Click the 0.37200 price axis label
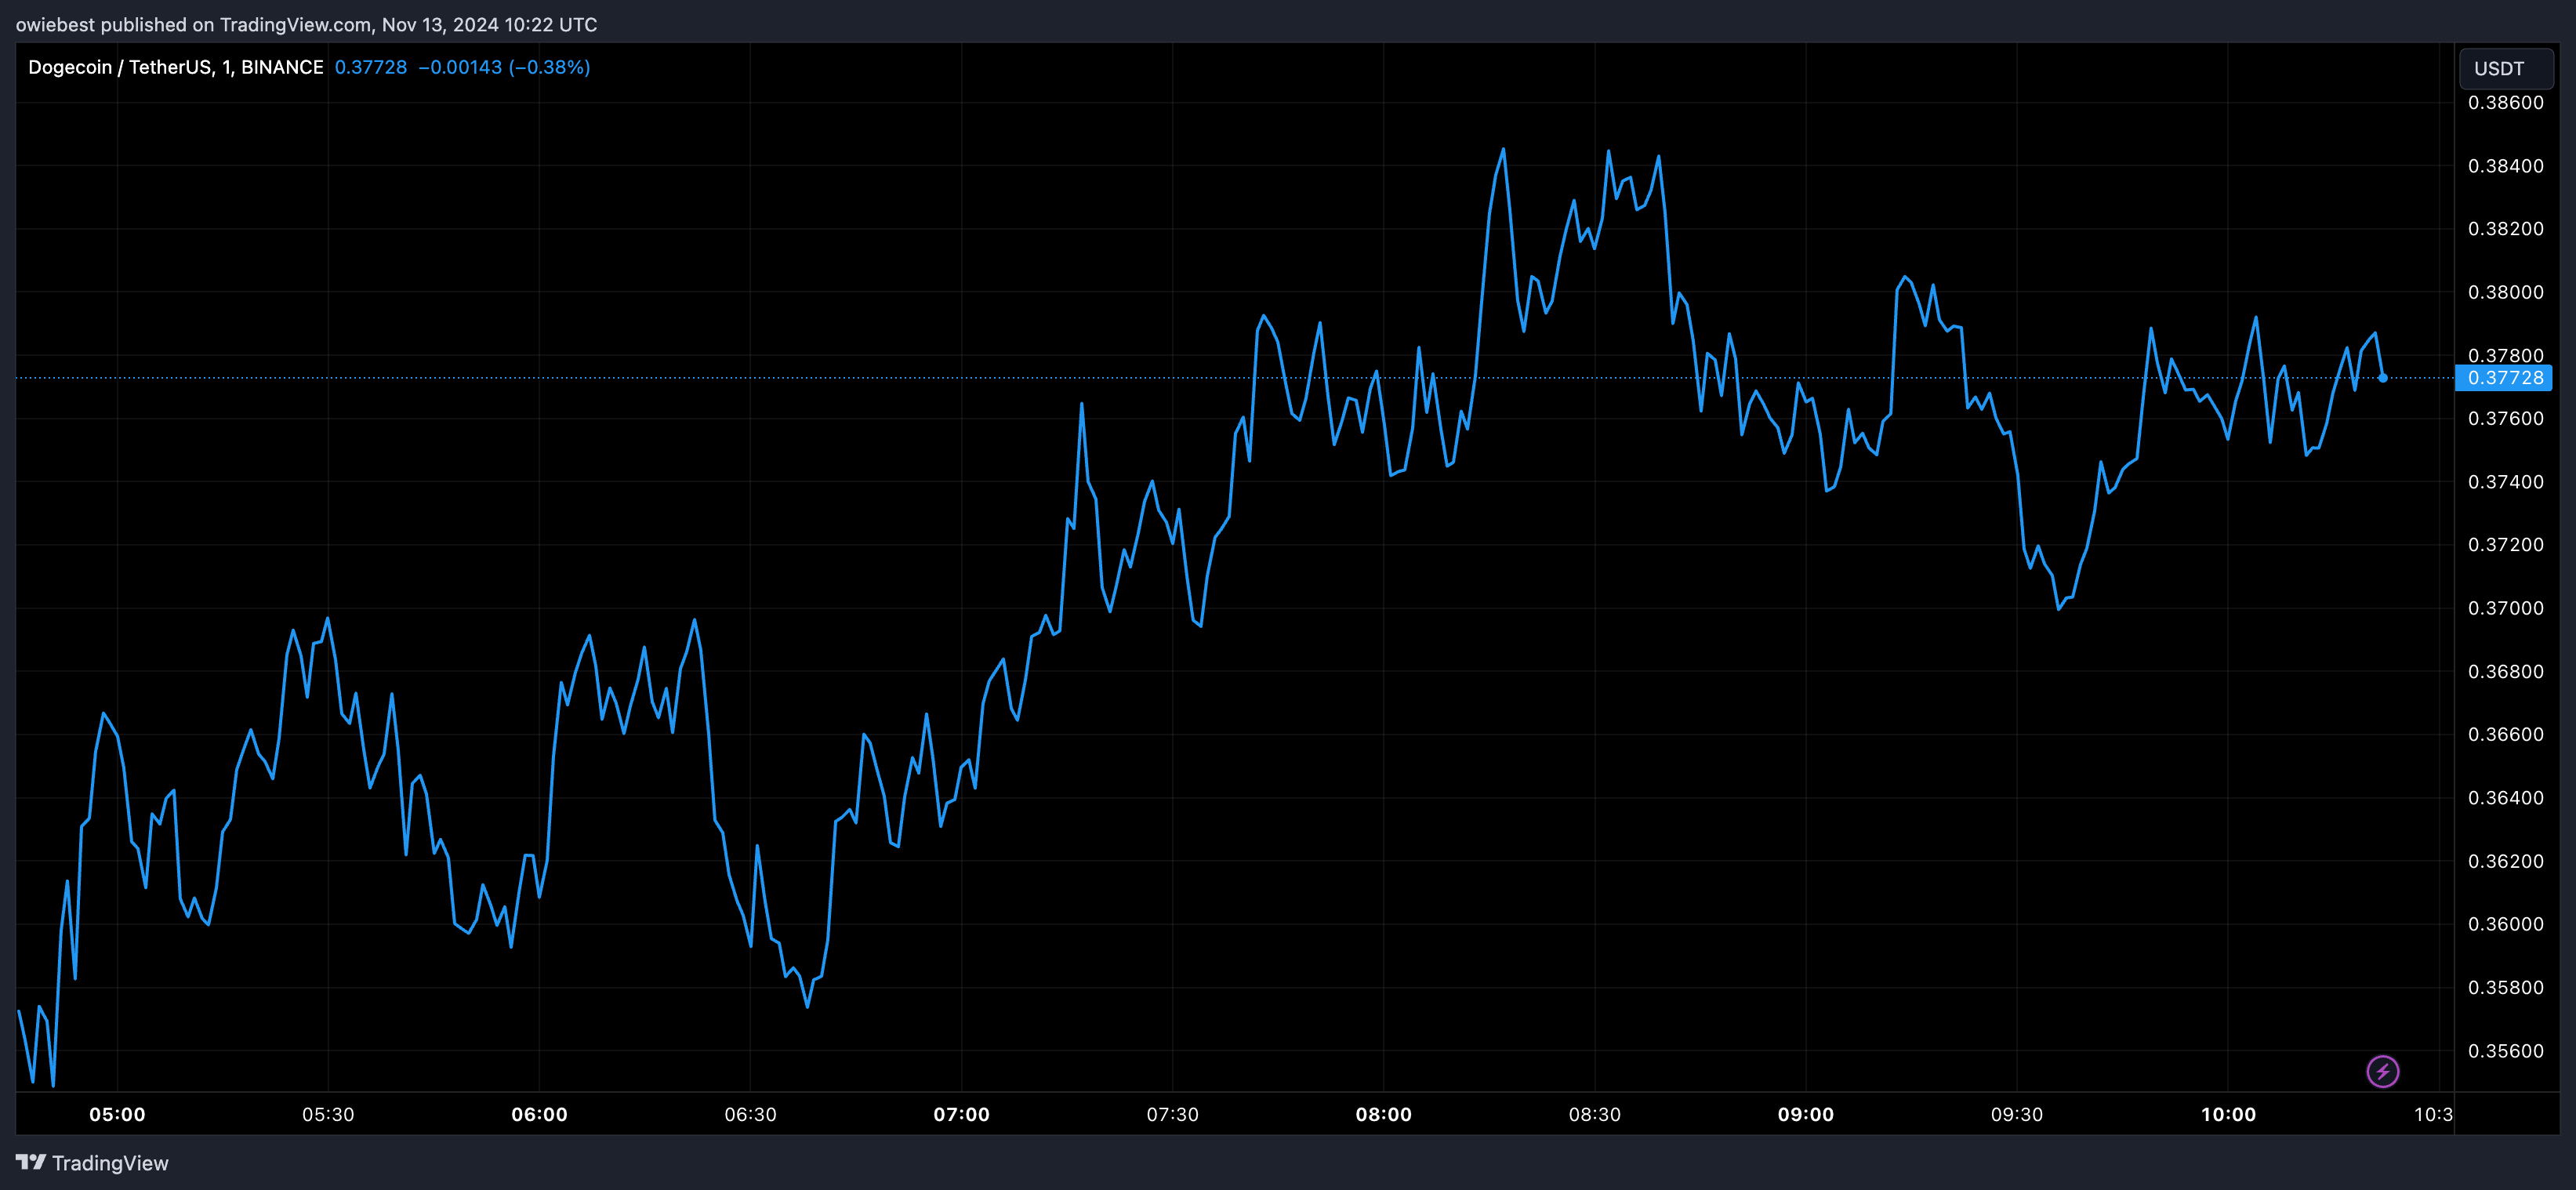Viewport: 2576px width, 1190px height. pyautogui.click(x=2505, y=545)
